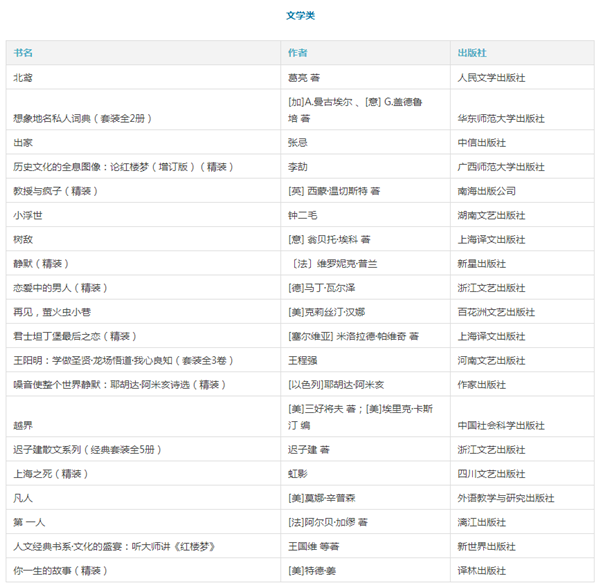Viewport: 600px width, 587px height.
Task: Click the 文学类 heading at top
Action: [299, 16]
